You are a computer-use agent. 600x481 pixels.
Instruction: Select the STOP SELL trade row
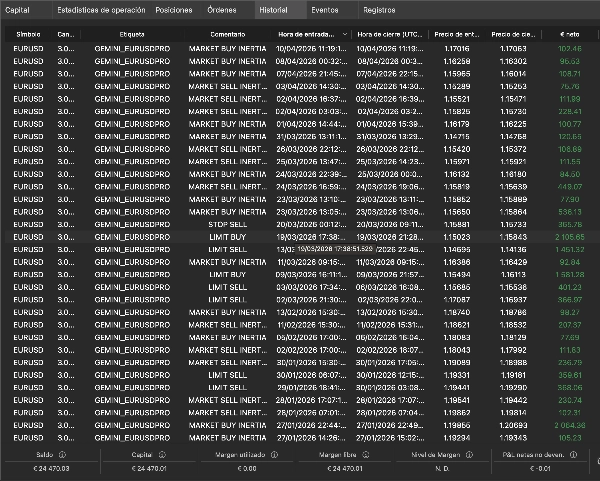227,225
